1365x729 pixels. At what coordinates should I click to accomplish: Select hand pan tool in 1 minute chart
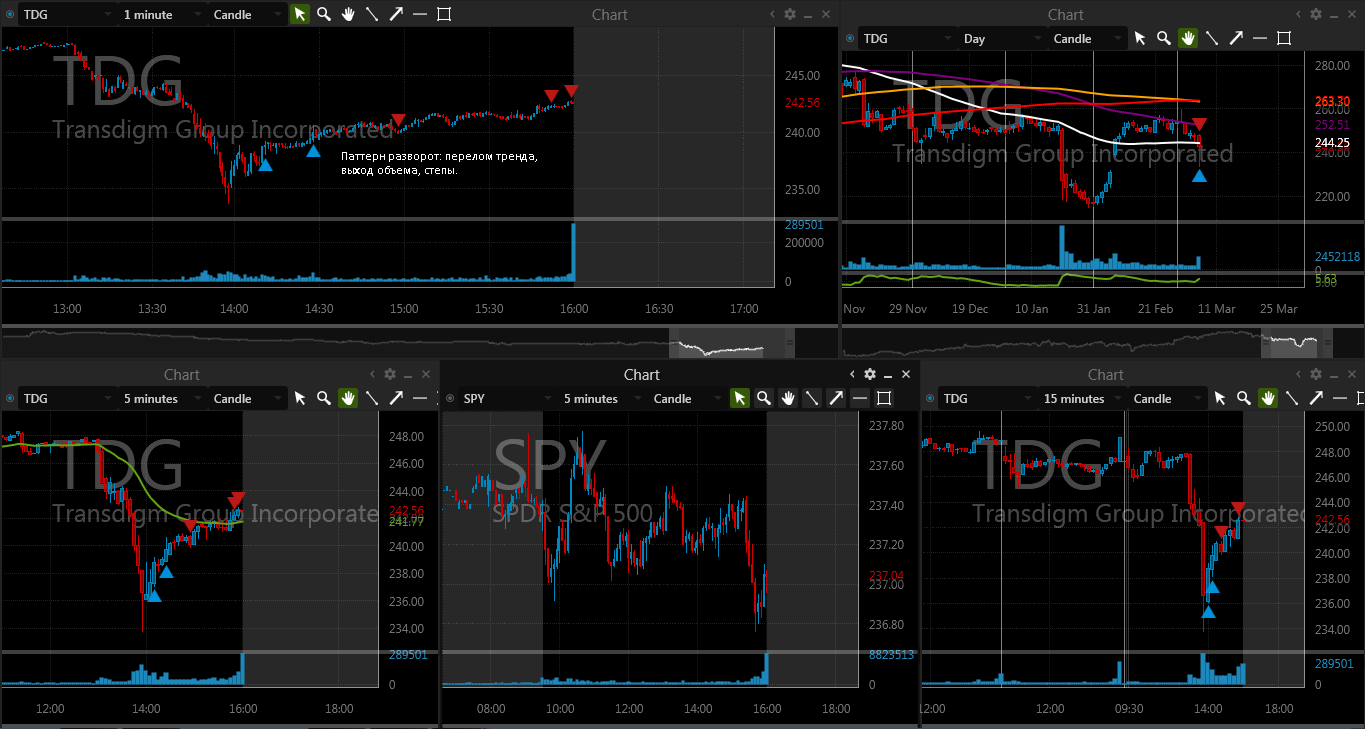(348, 14)
